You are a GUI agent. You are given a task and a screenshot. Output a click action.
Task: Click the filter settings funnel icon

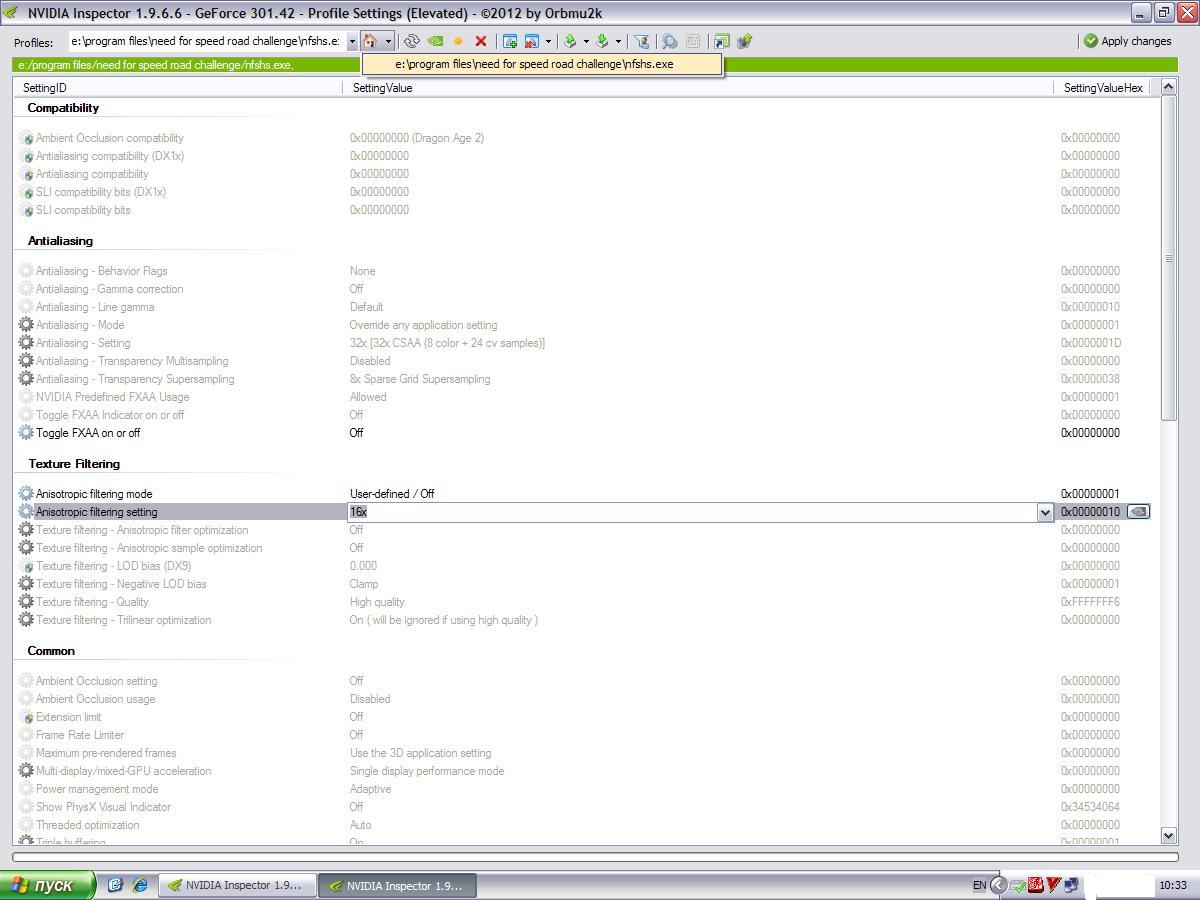(x=642, y=41)
